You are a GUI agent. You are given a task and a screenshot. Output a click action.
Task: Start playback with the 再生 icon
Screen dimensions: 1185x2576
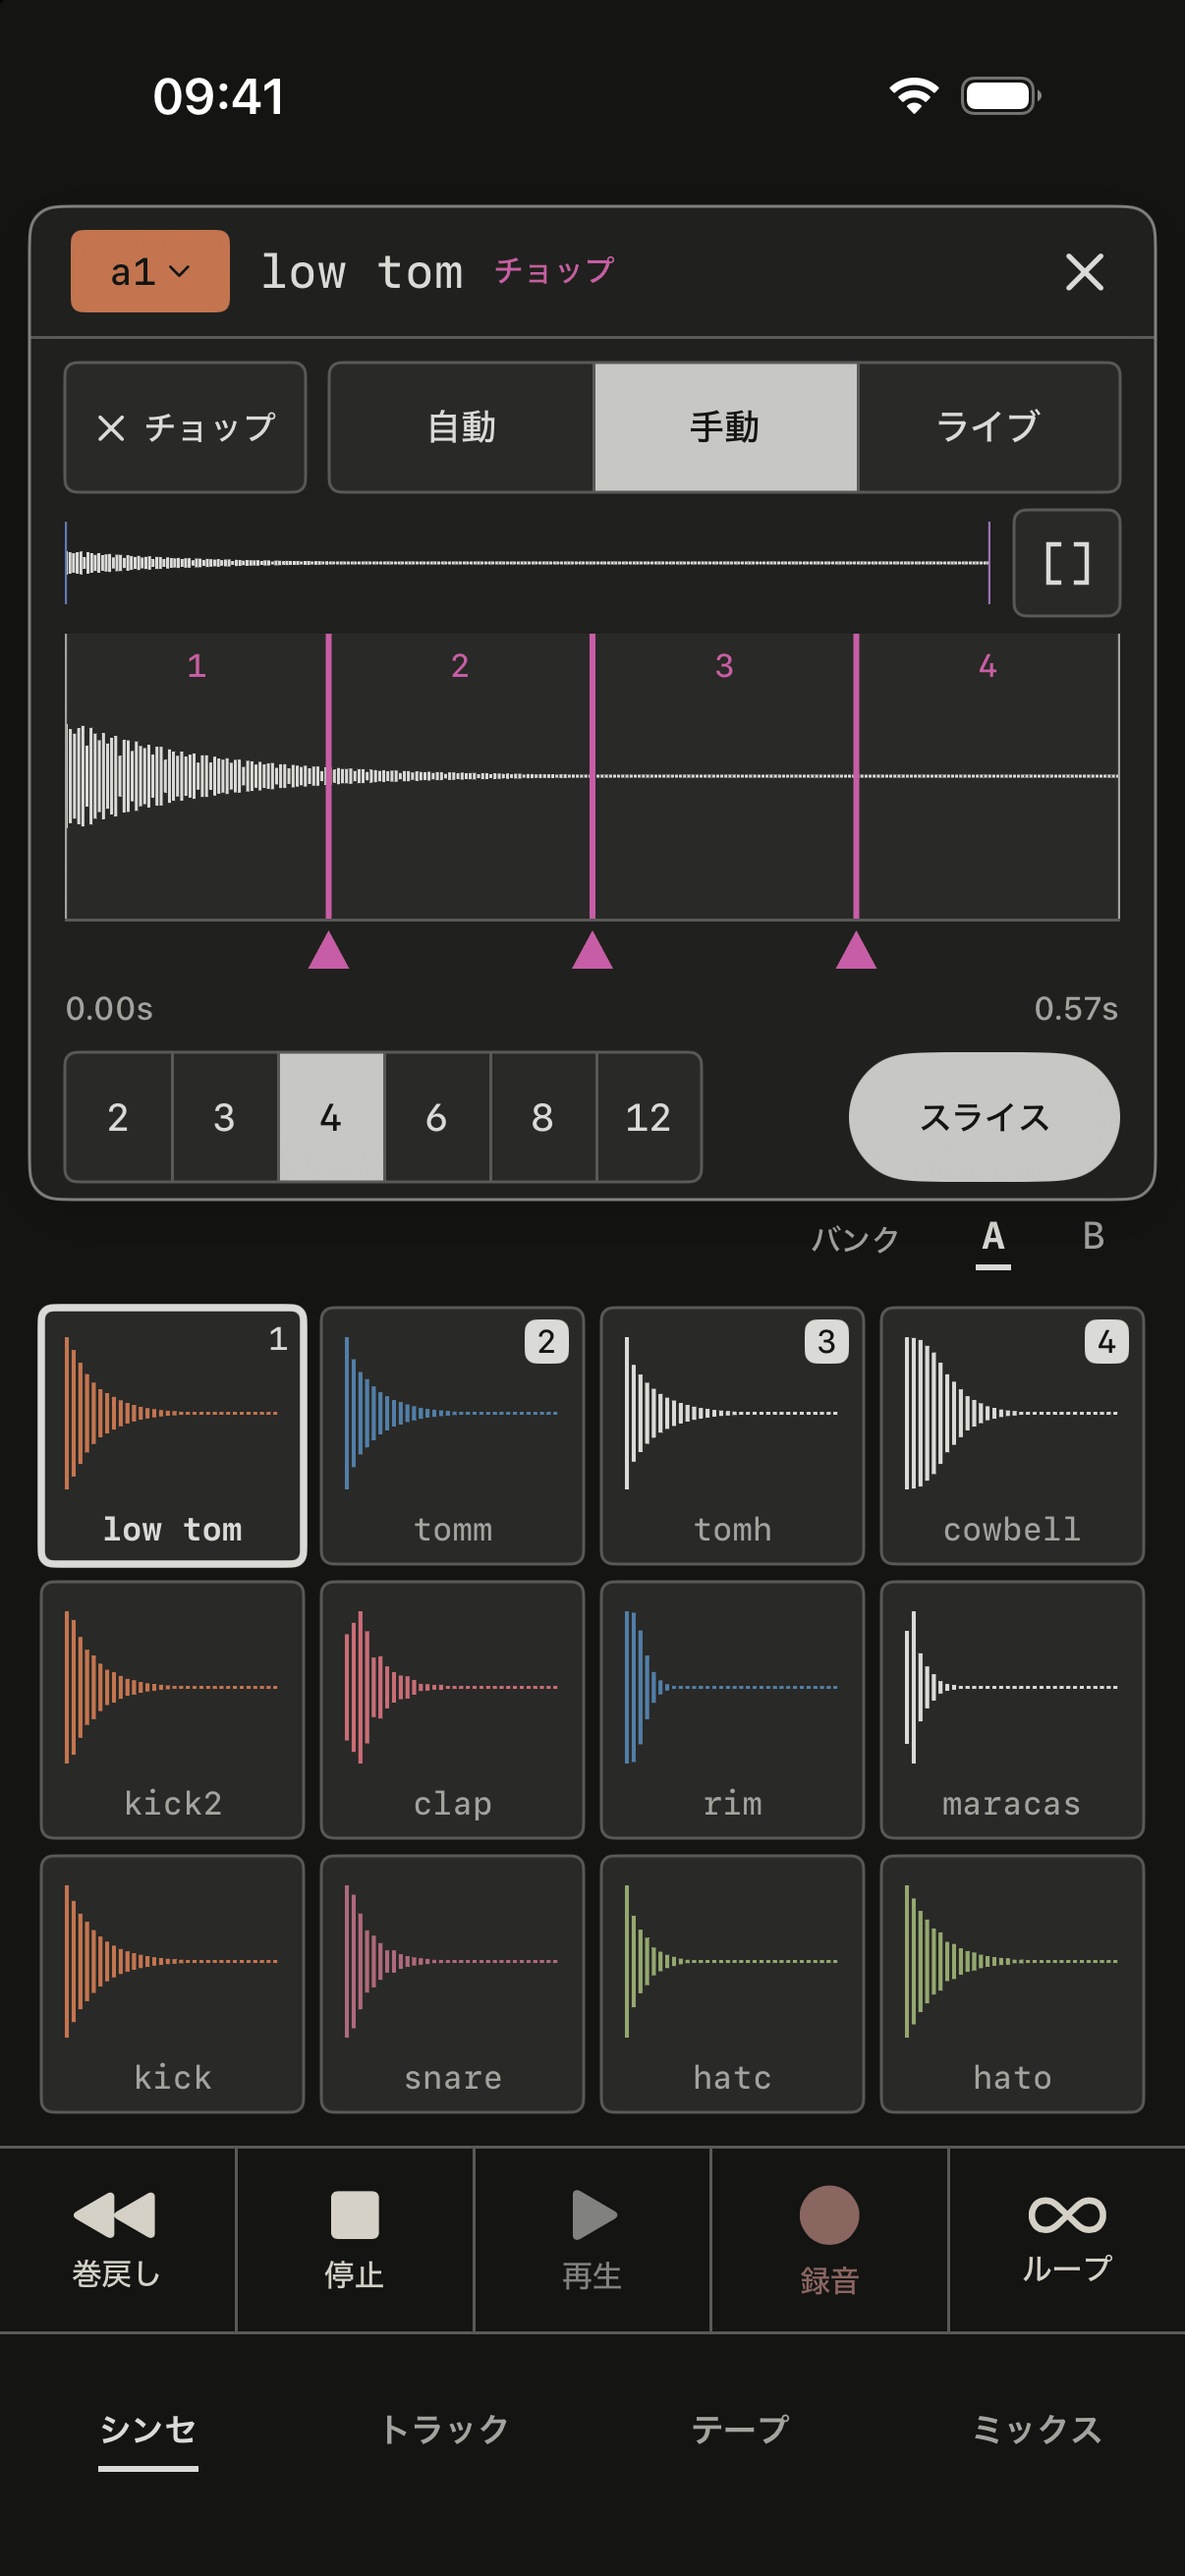tap(593, 2214)
